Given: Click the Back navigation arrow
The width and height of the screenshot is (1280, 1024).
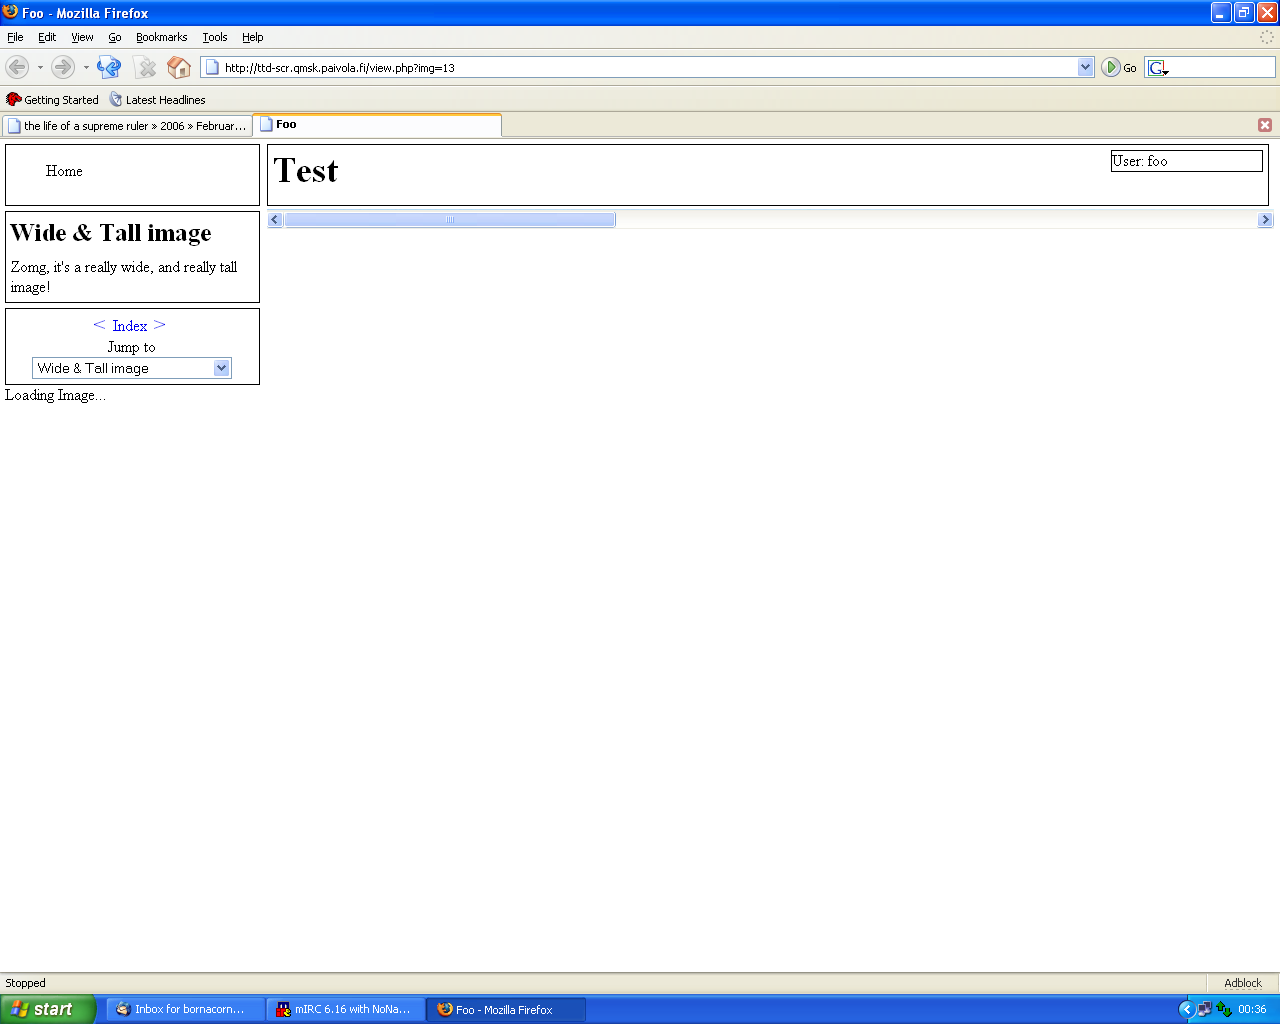Looking at the screenshot, I should coord(17,67).
